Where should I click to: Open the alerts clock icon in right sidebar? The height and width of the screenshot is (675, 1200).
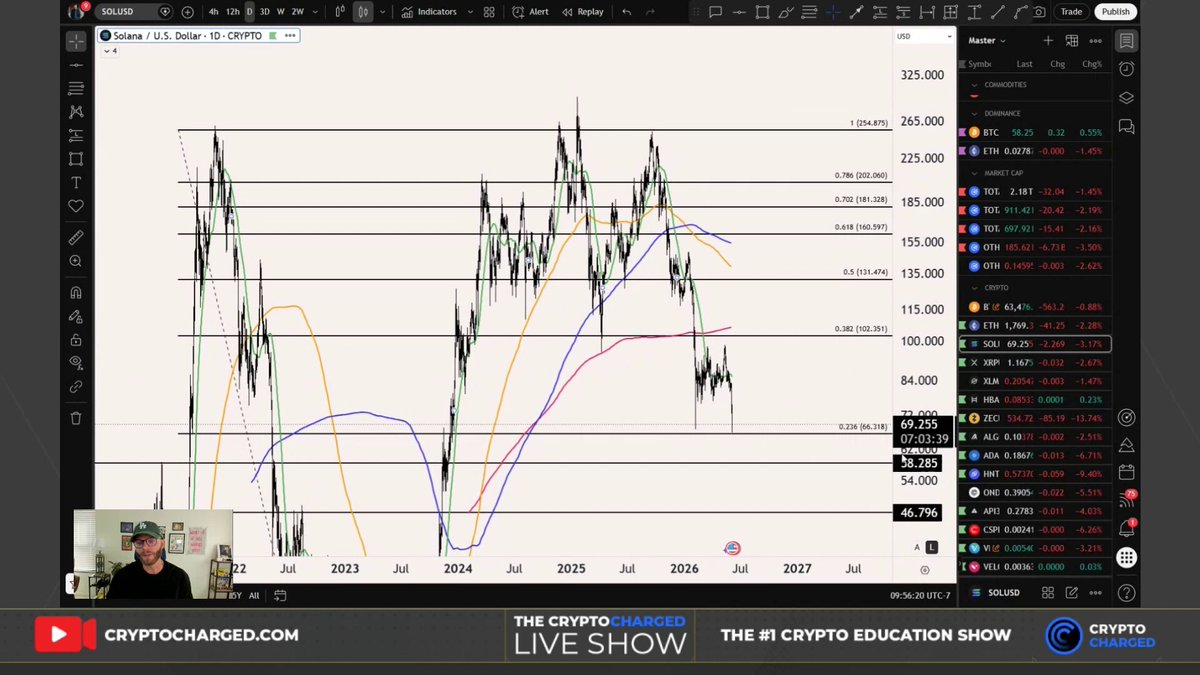(x=1127, y=69)
